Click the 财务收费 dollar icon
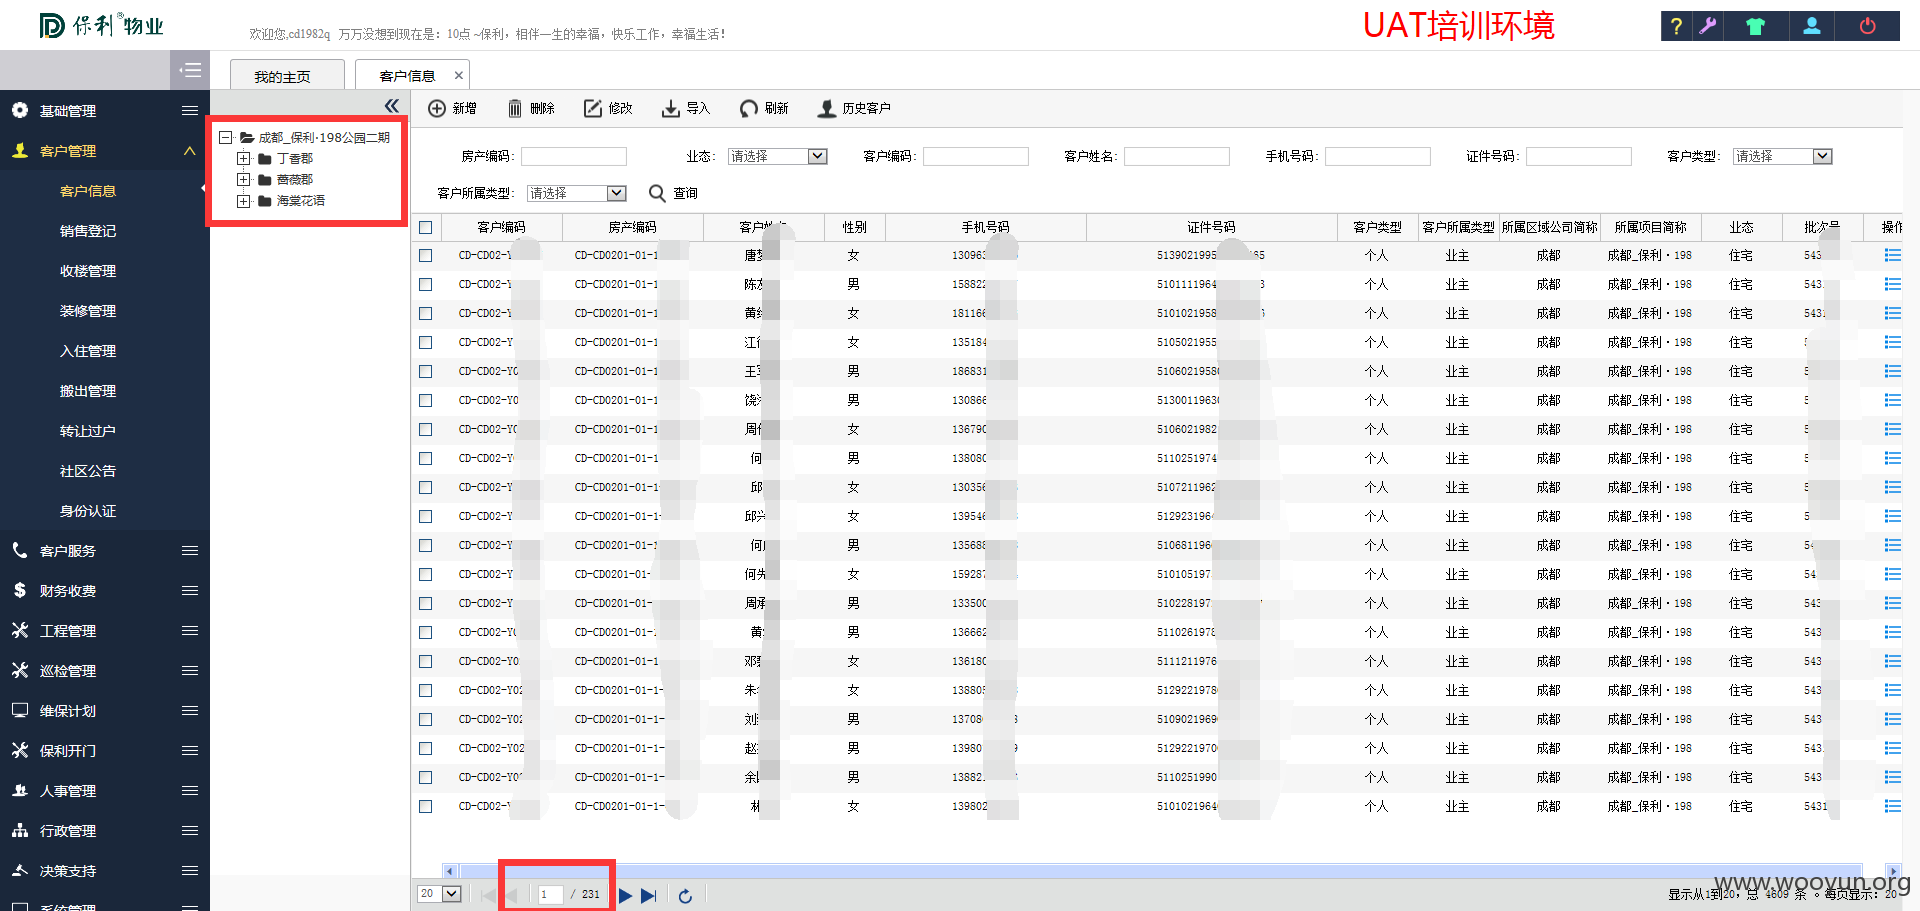Screen dimensions: 1920x911 point(20,590)
